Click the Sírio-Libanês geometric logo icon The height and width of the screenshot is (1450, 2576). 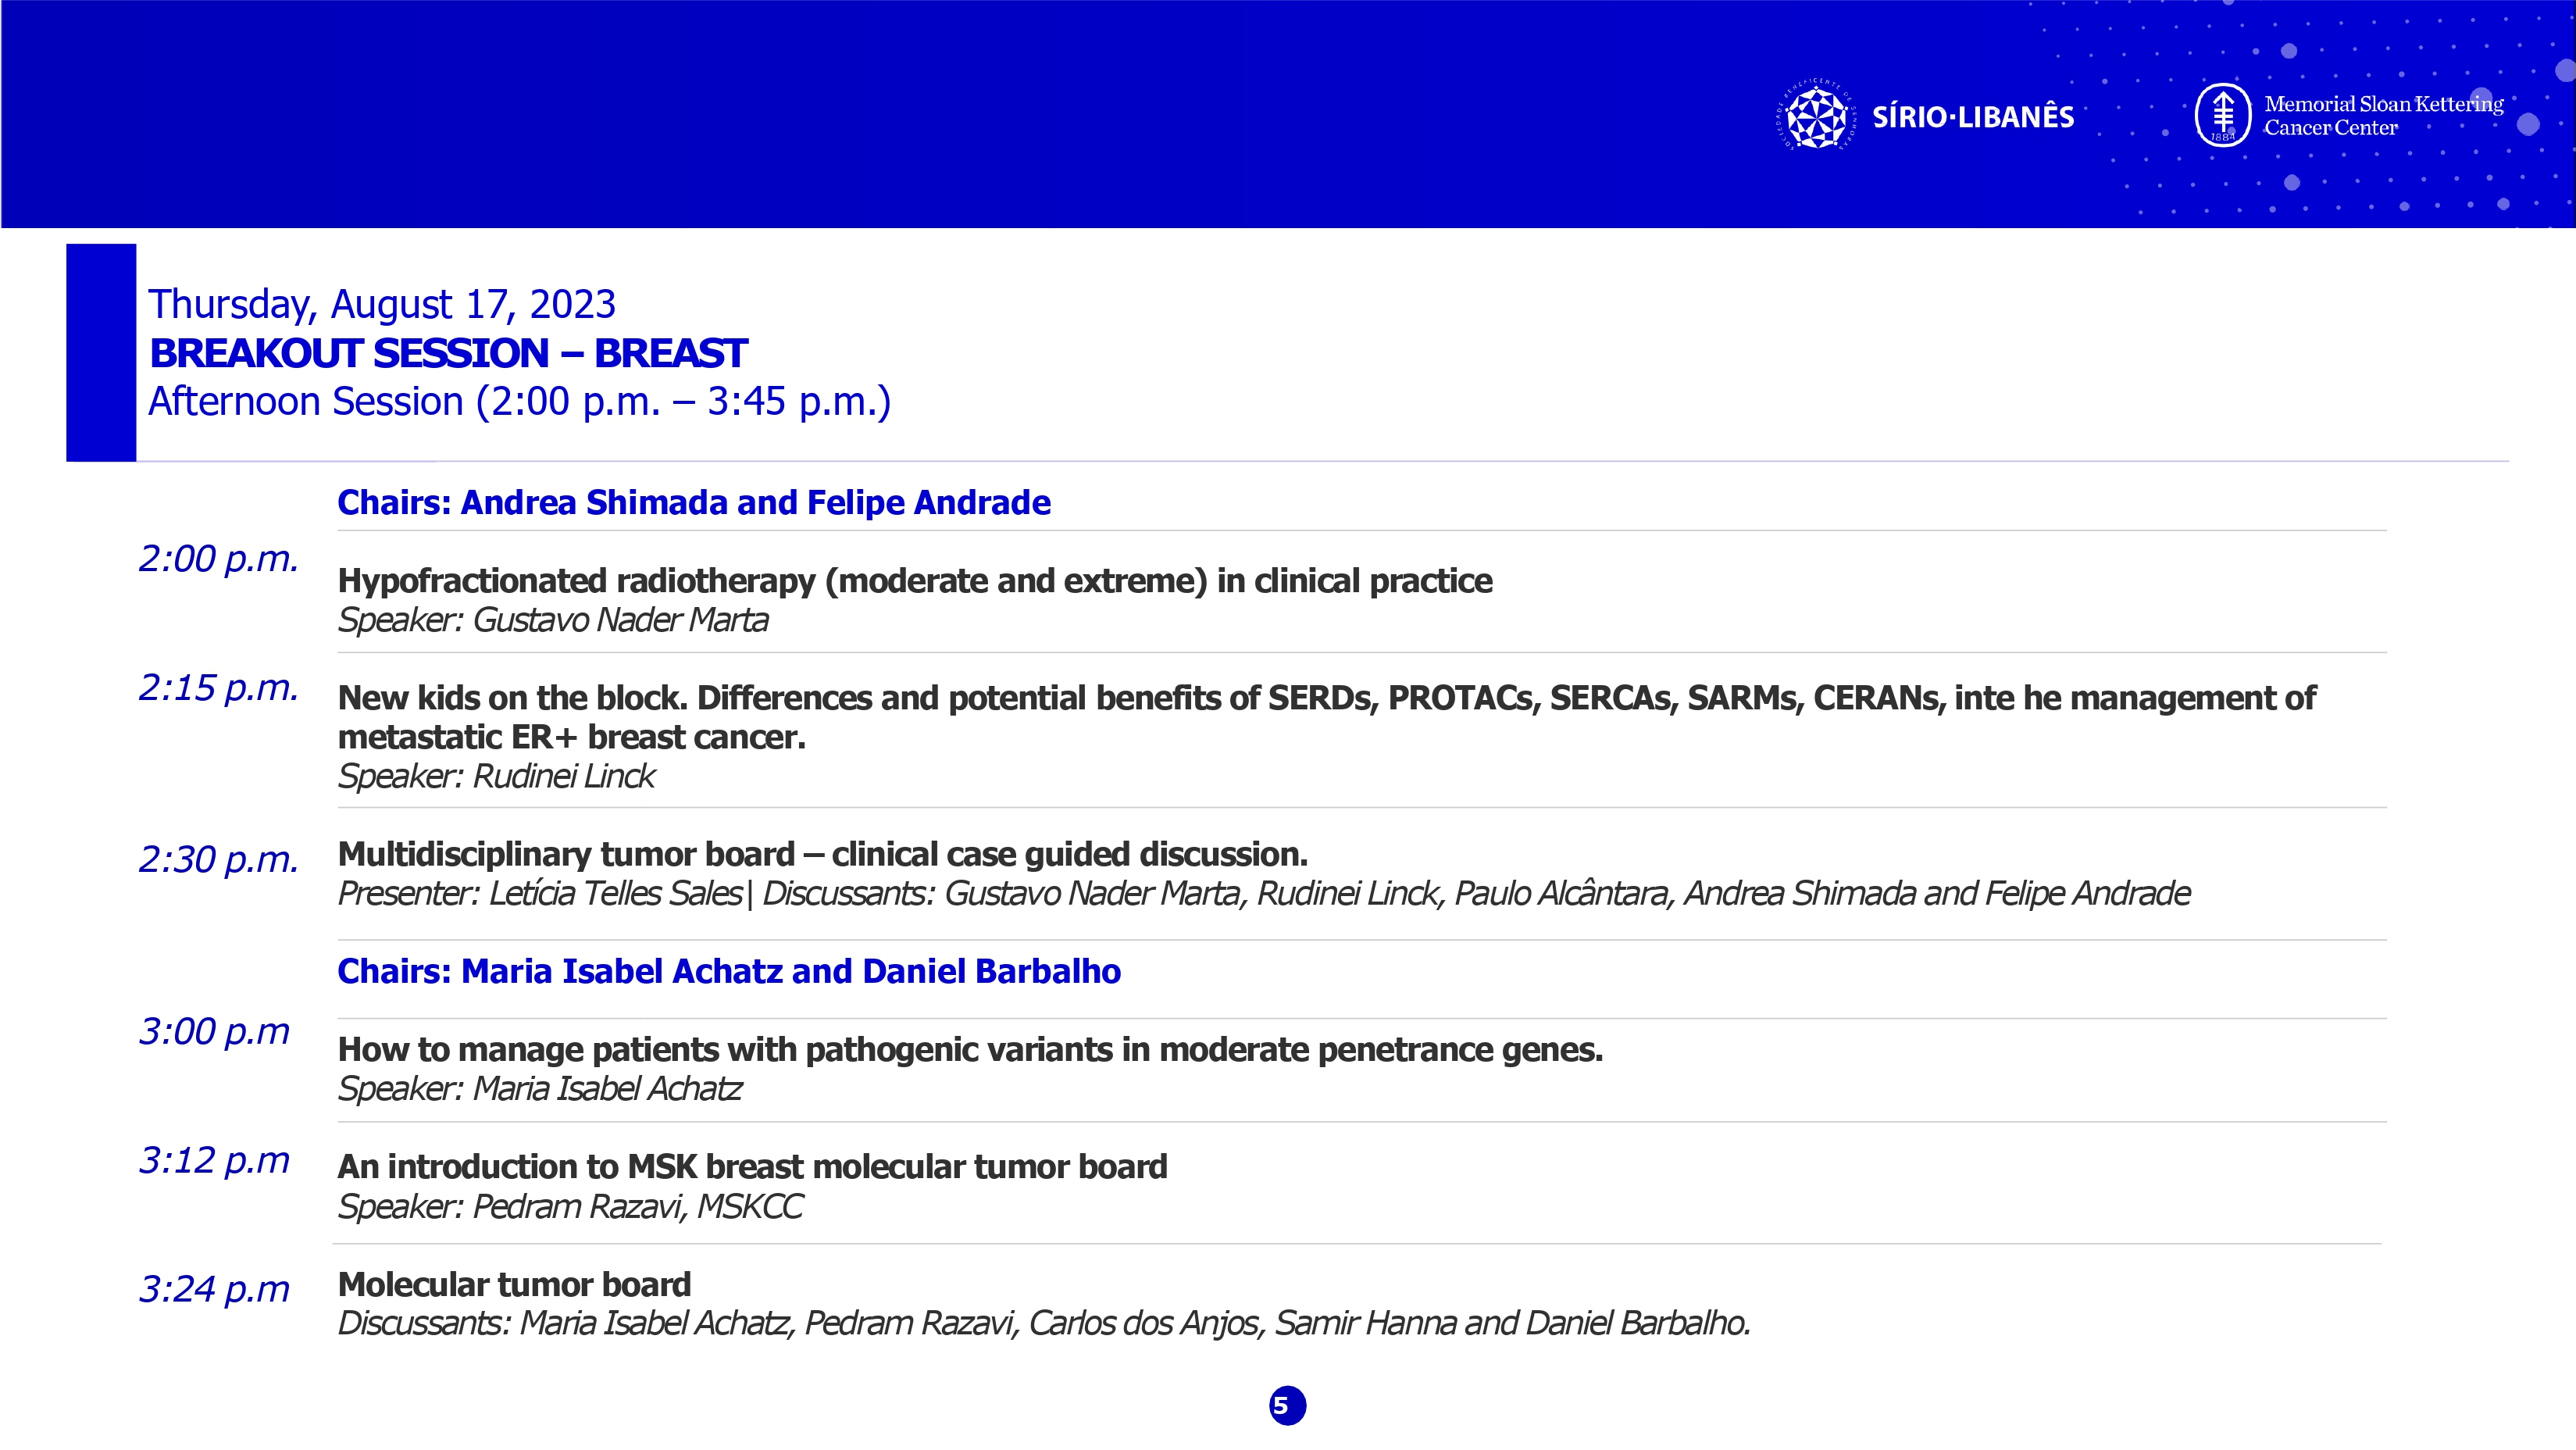[1816, 117]
